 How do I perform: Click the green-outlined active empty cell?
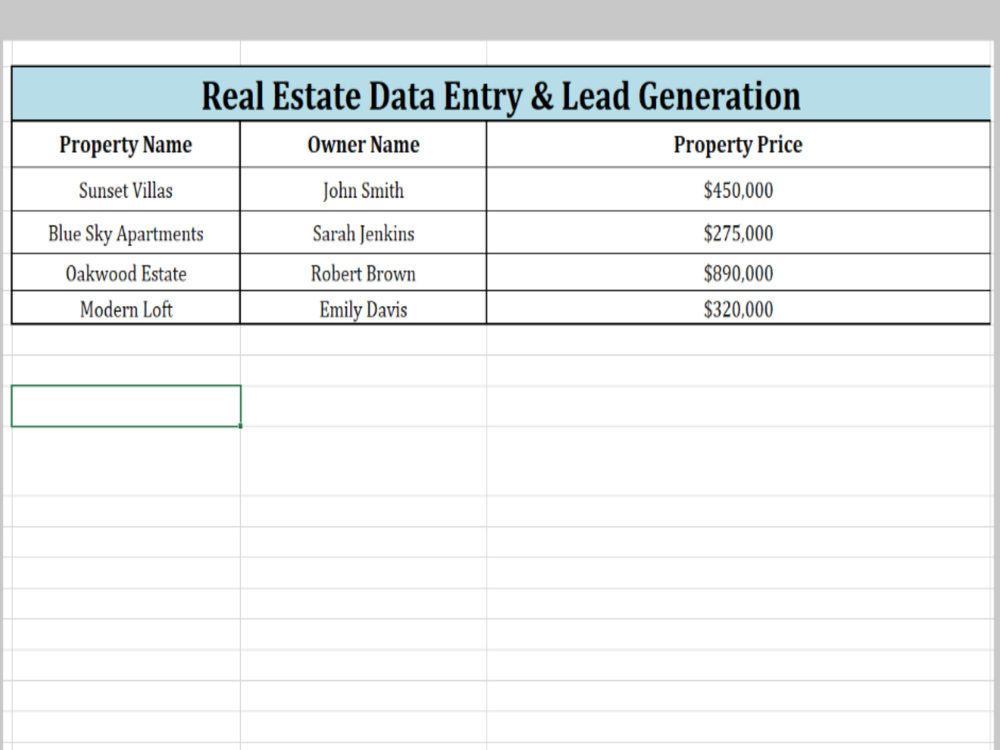coord(126,406)
